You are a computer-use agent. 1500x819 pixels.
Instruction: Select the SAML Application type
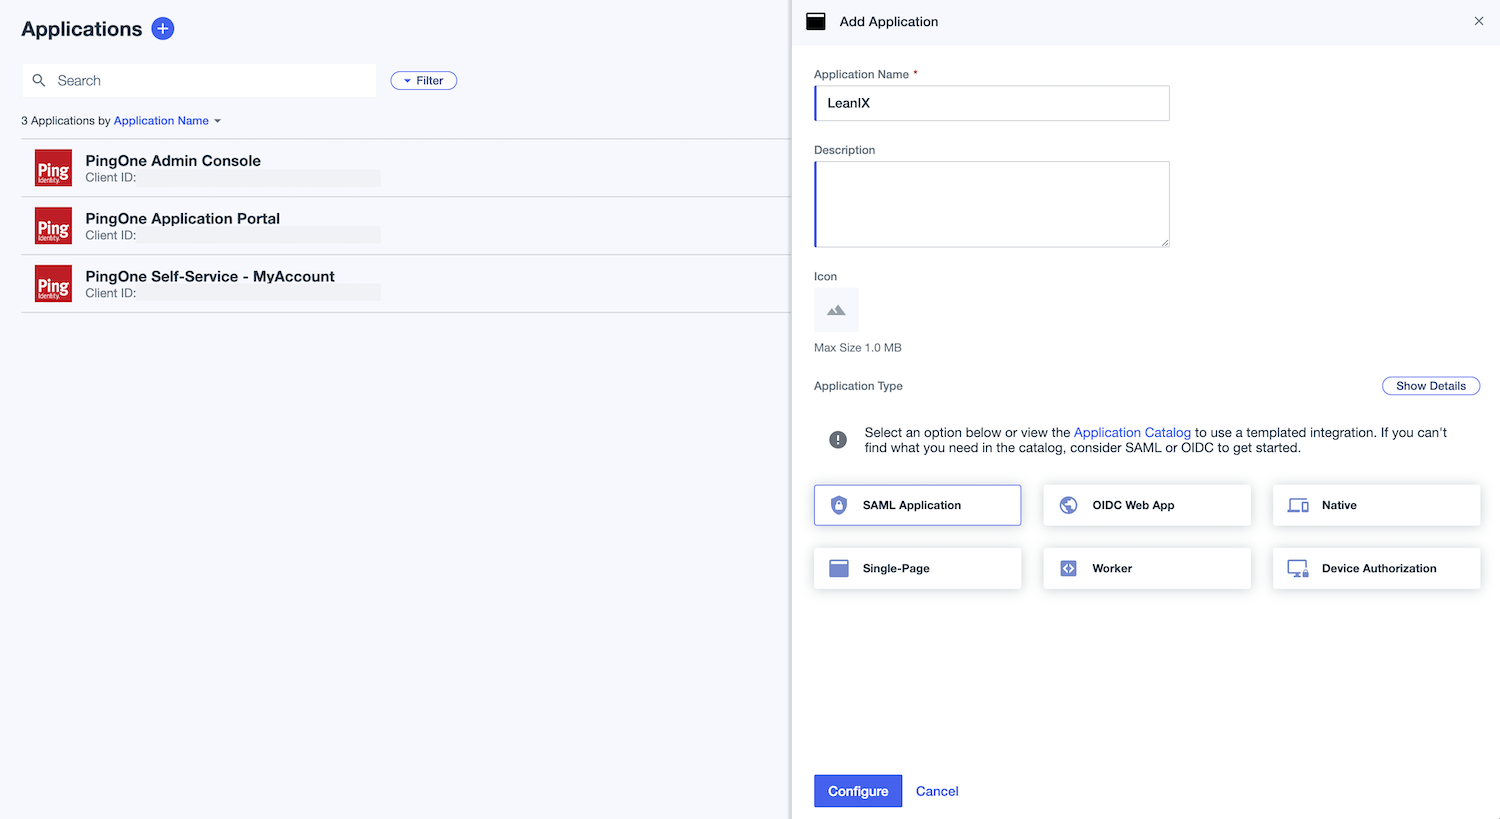point(917,505)
